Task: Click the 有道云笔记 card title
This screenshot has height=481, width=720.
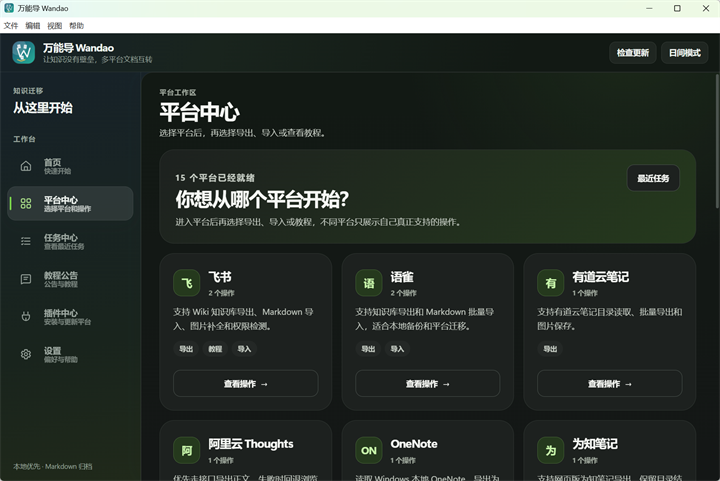Action: (601, 277)
